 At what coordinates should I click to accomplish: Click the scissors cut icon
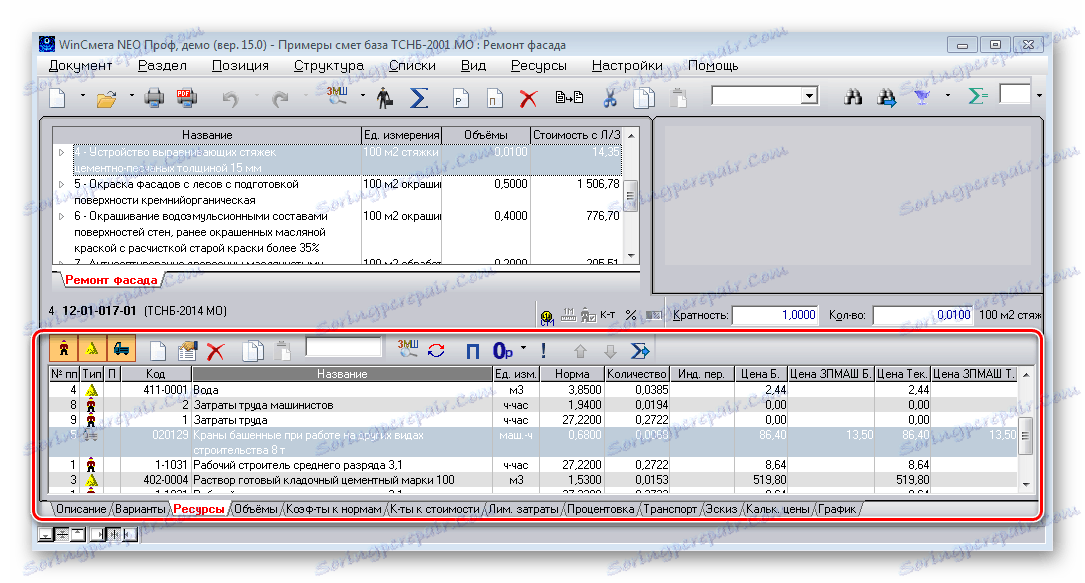pos(610,98)
